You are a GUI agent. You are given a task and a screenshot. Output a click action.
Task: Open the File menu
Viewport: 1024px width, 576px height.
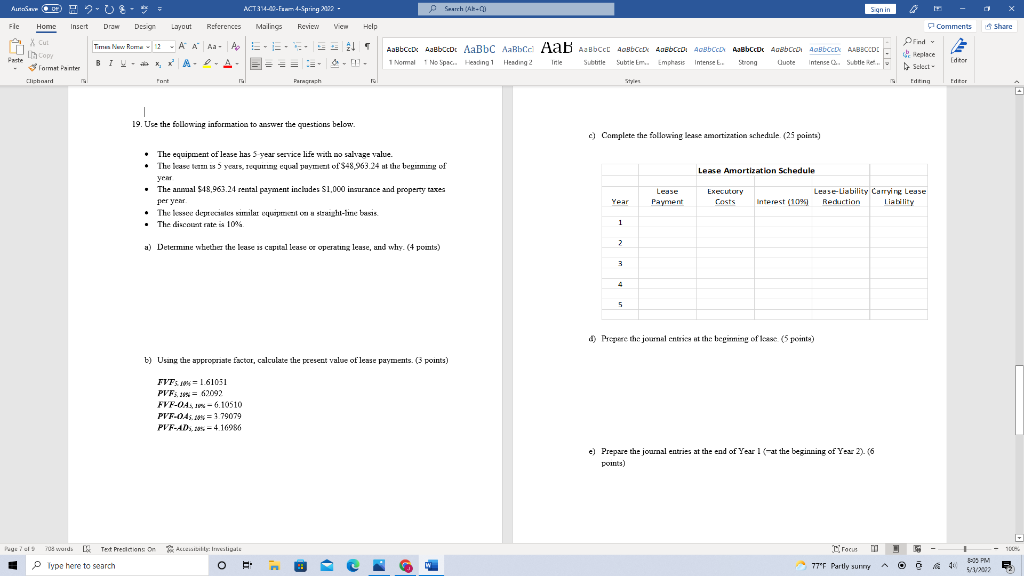(x=14, y=27)
